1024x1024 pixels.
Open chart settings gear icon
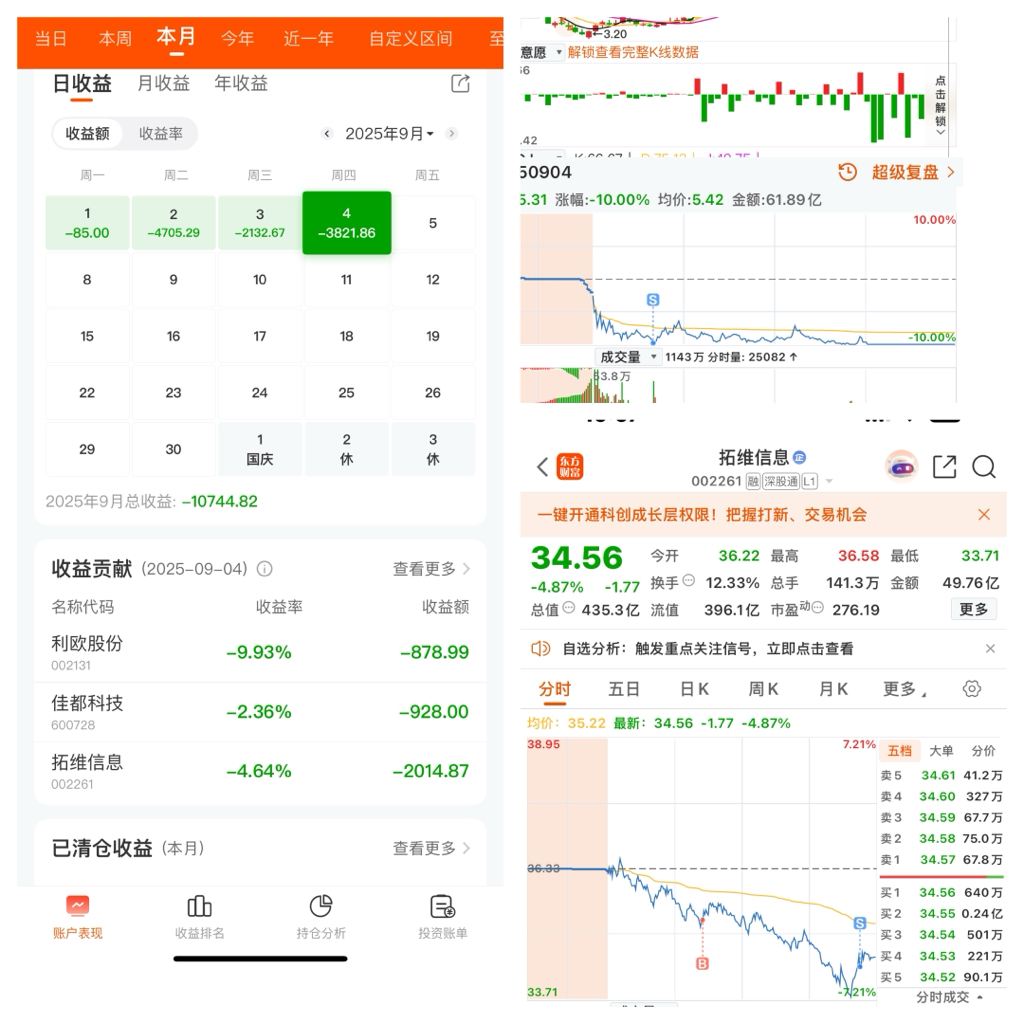972,689
